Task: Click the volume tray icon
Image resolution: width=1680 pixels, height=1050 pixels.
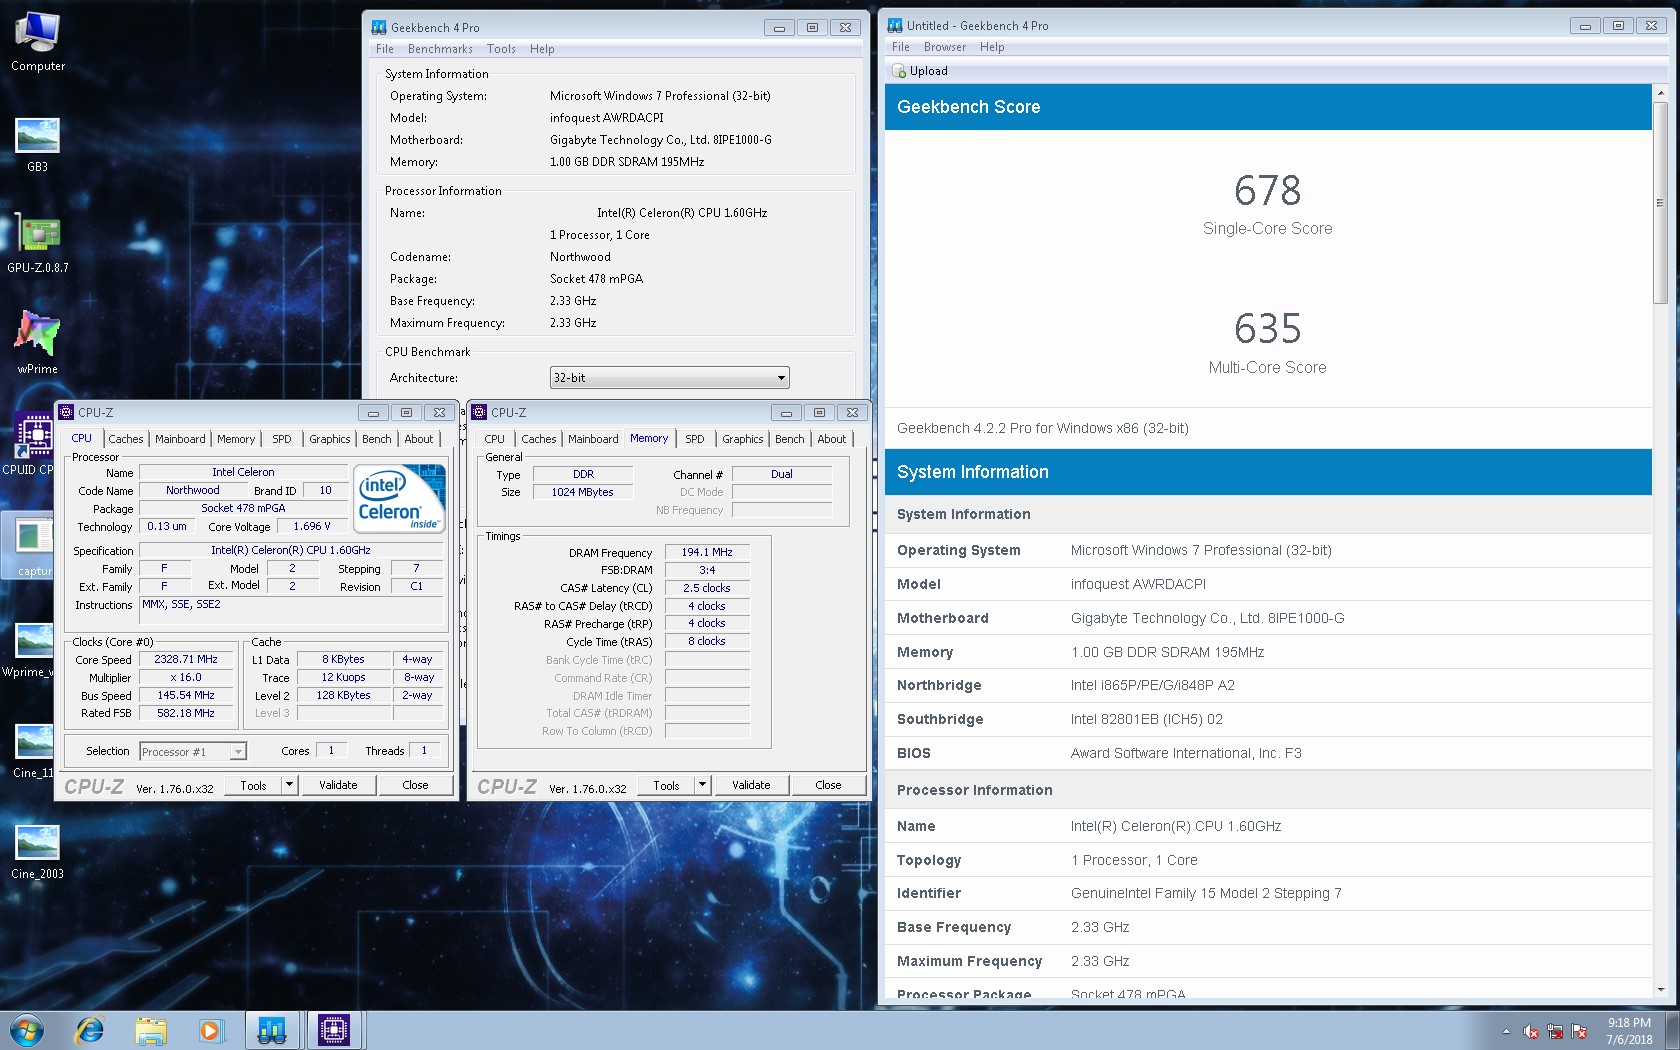Action: (x=1530, y=1031)
